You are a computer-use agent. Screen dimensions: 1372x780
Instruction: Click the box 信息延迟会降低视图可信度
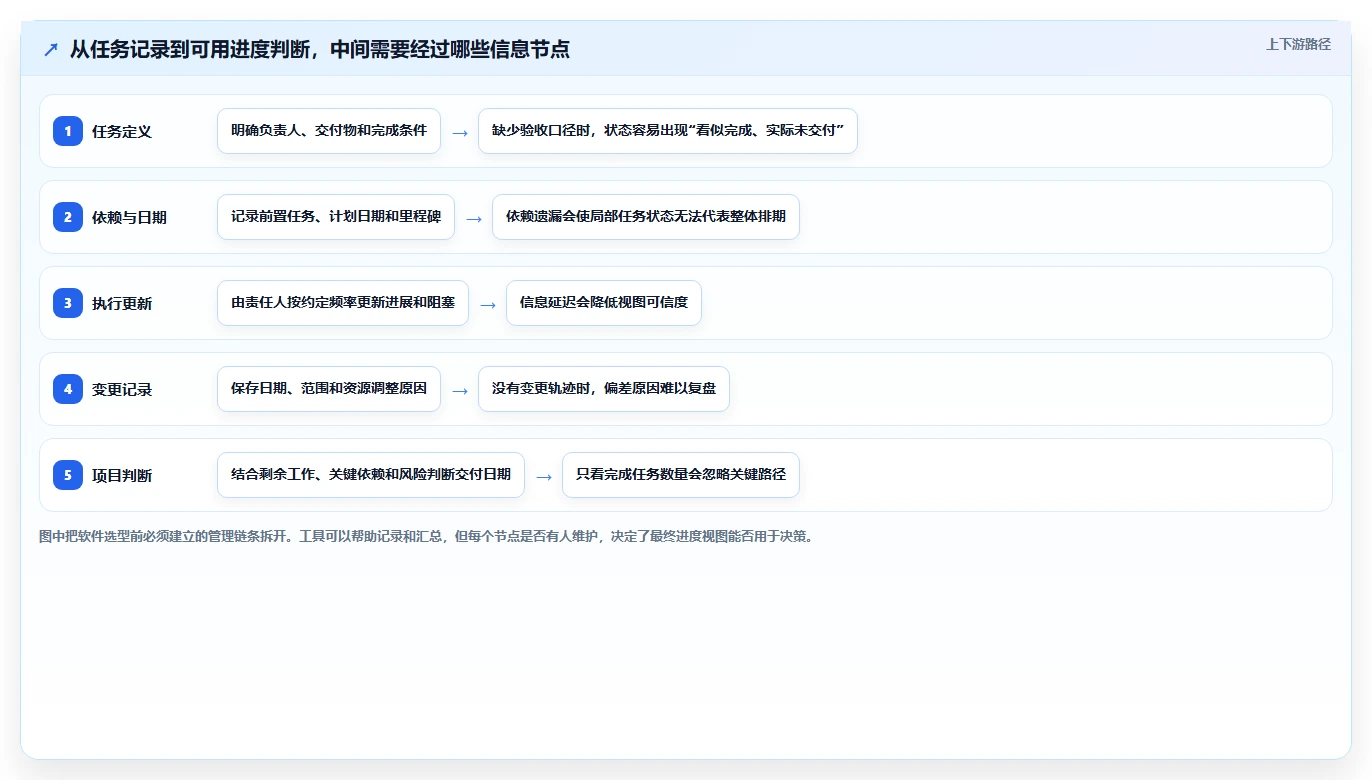[x=604, y=303]
